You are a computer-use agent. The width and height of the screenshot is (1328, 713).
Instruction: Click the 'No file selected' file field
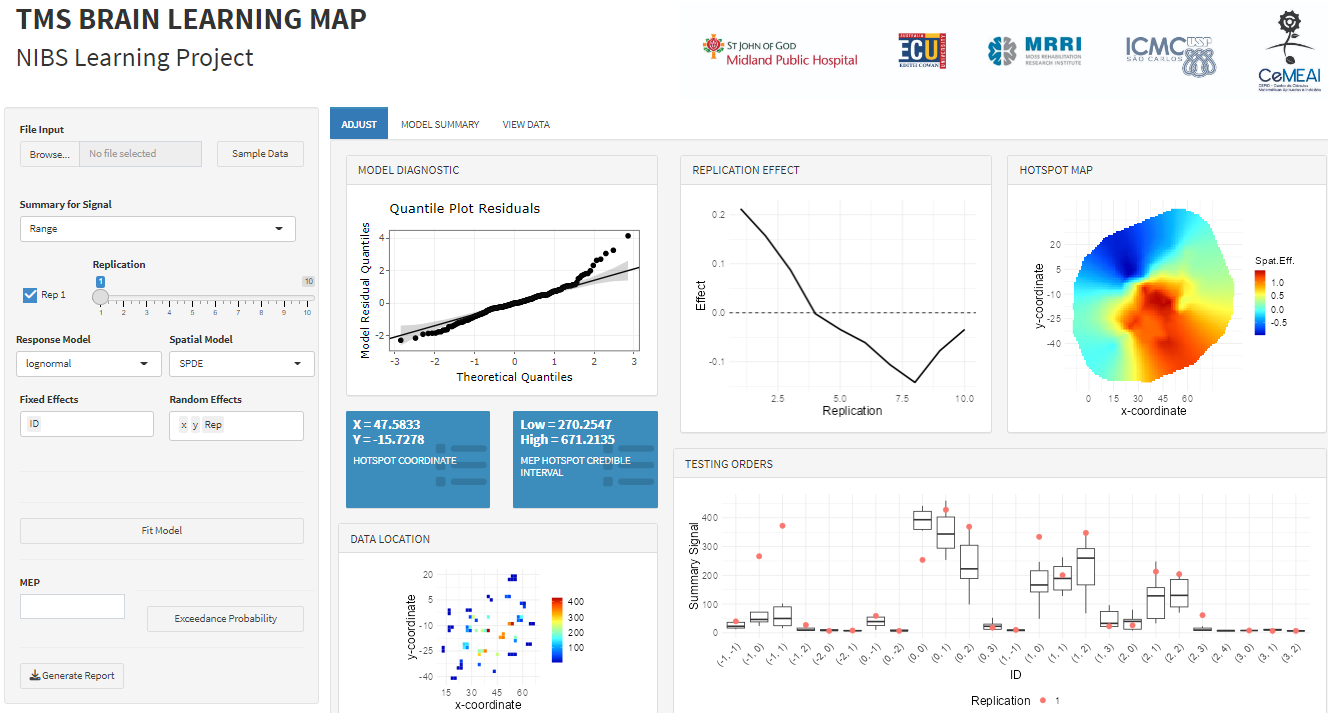click(x=141, y=154)
